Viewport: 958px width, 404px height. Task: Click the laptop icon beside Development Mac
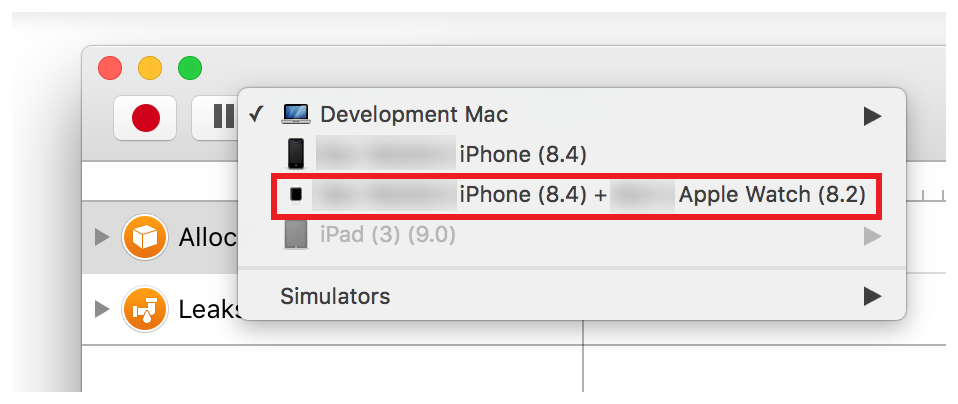297,115
